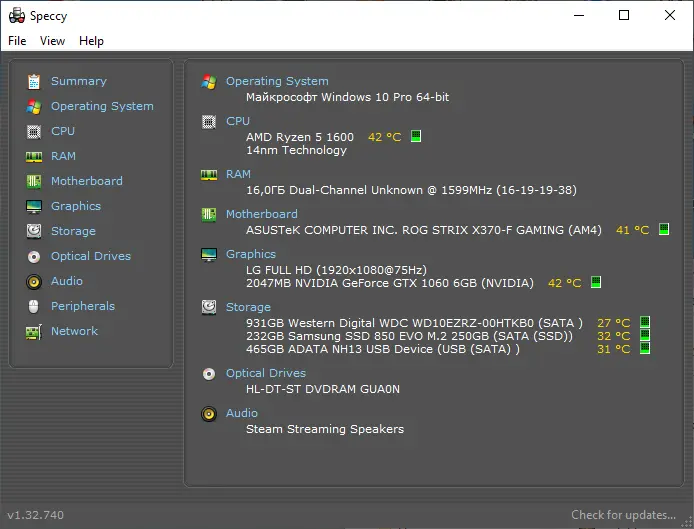The image size is (694, 529).
Task: Show Optical Drives section from sidebar
Action: (x=91, y=256)
